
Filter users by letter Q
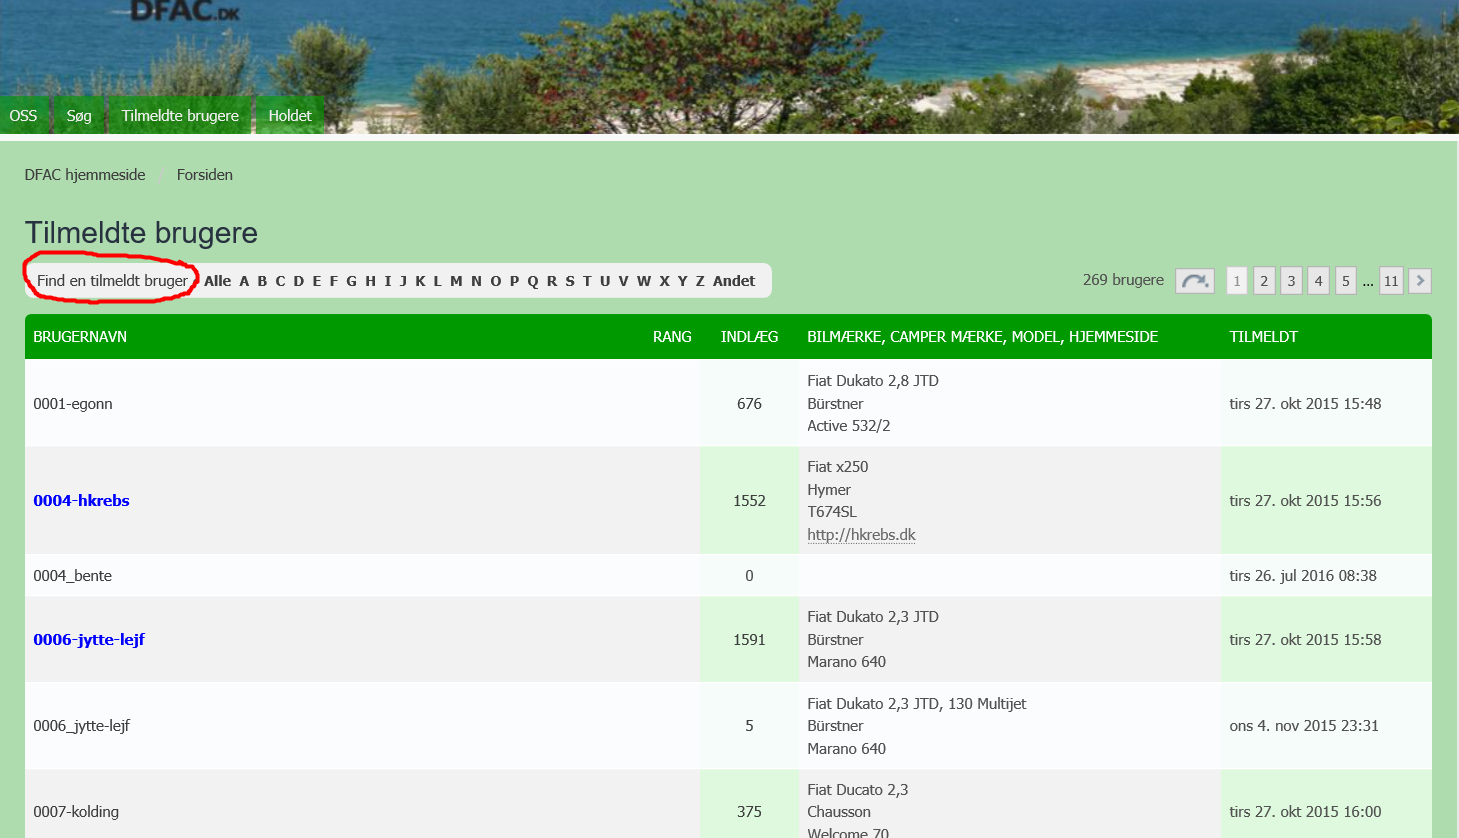[x=533, y=281]
